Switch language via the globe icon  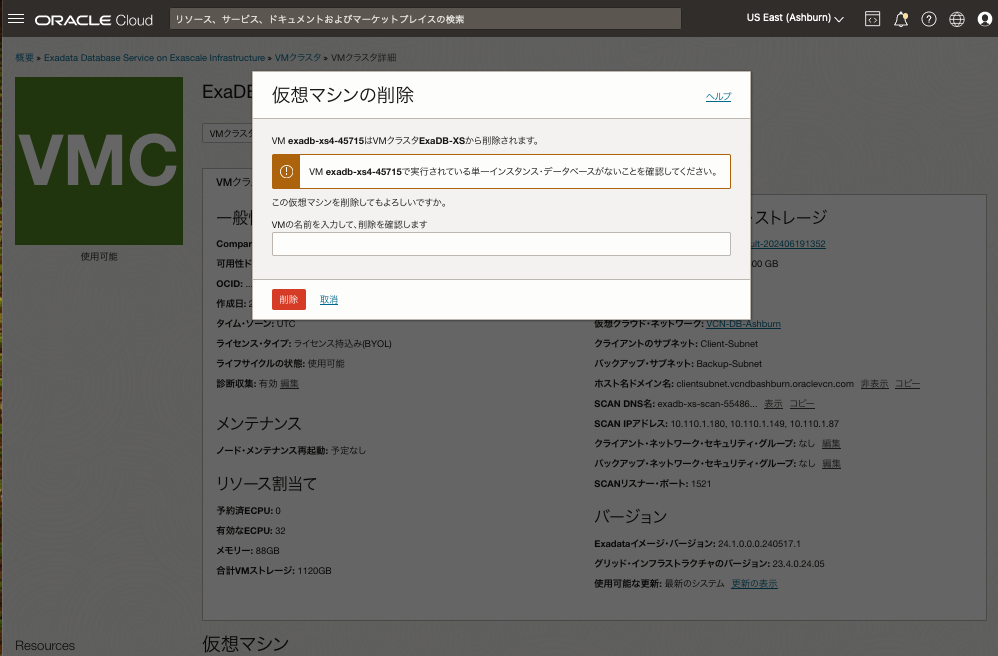coord(956,18)
